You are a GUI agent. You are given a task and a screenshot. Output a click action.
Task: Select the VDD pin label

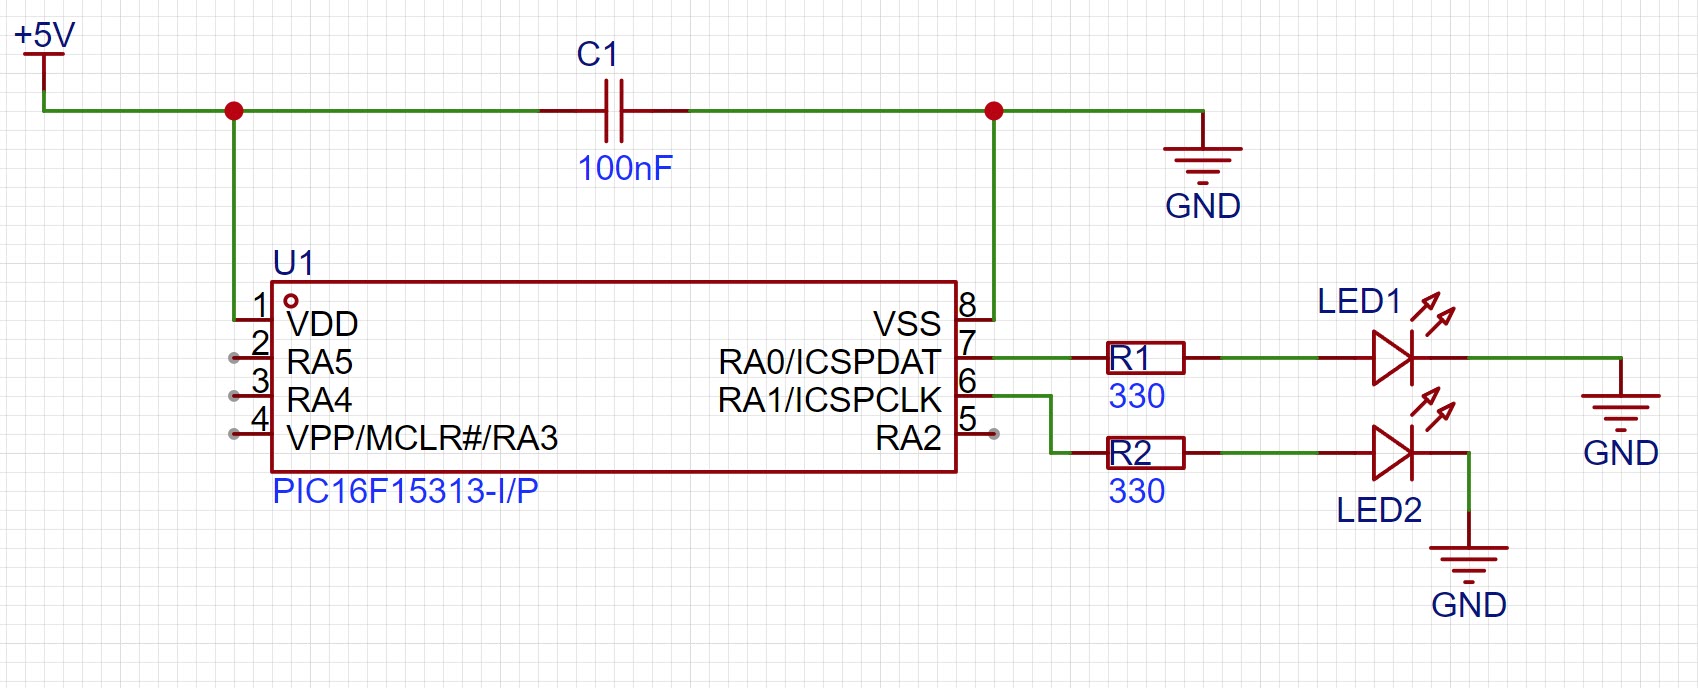pos(322,324)
